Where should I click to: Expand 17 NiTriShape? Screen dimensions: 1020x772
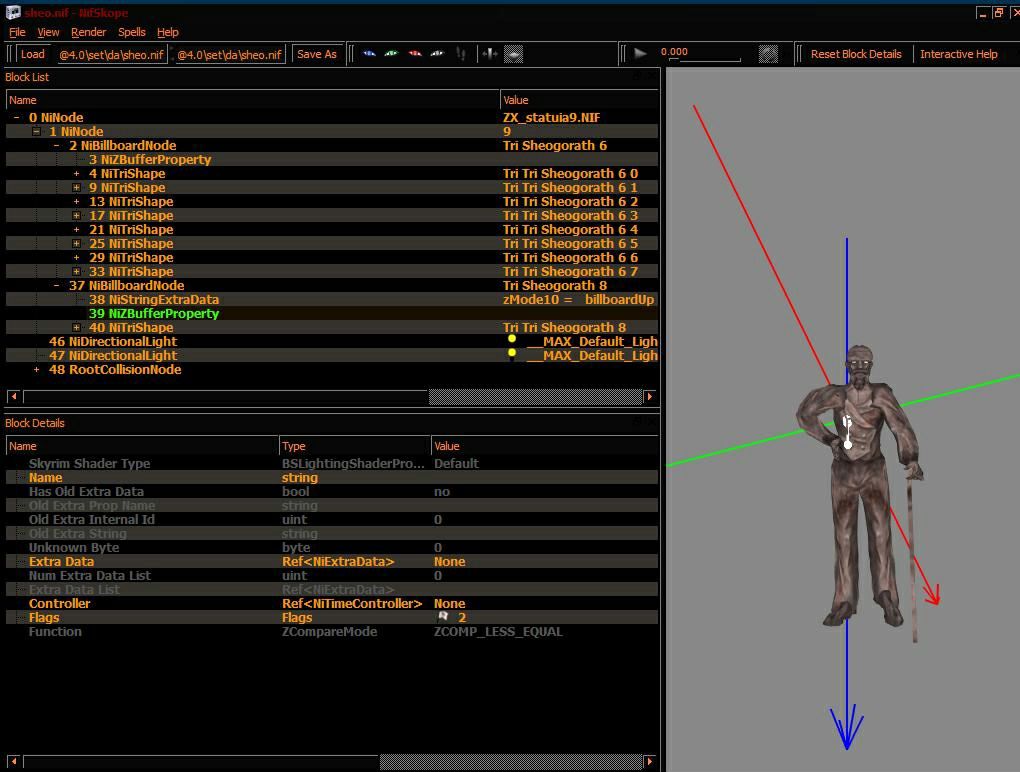76,215
